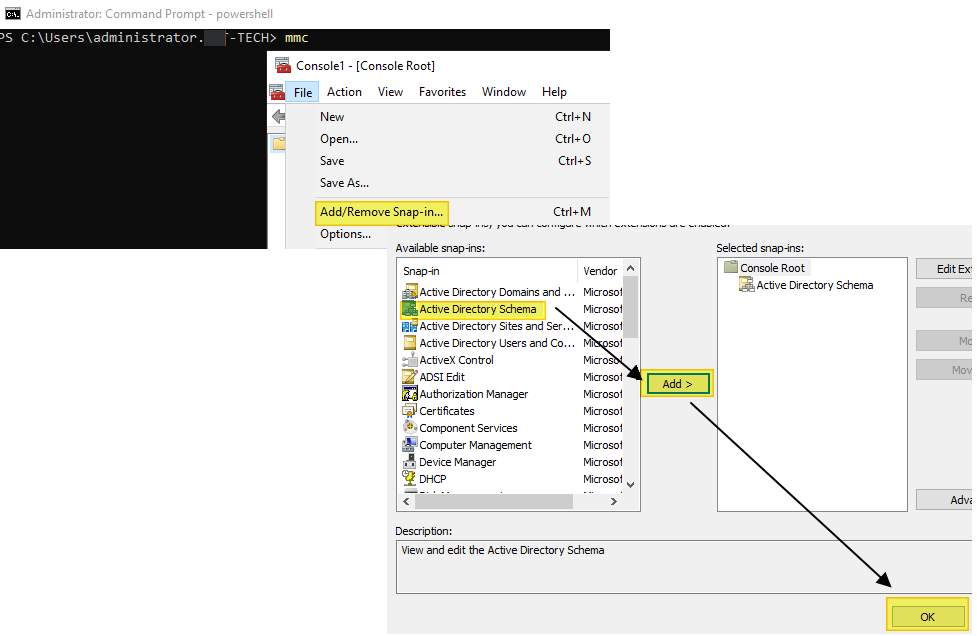Select Active Directory Schema in available list
Viewport: 977px width, 636px height.
(x=477, y=309)
